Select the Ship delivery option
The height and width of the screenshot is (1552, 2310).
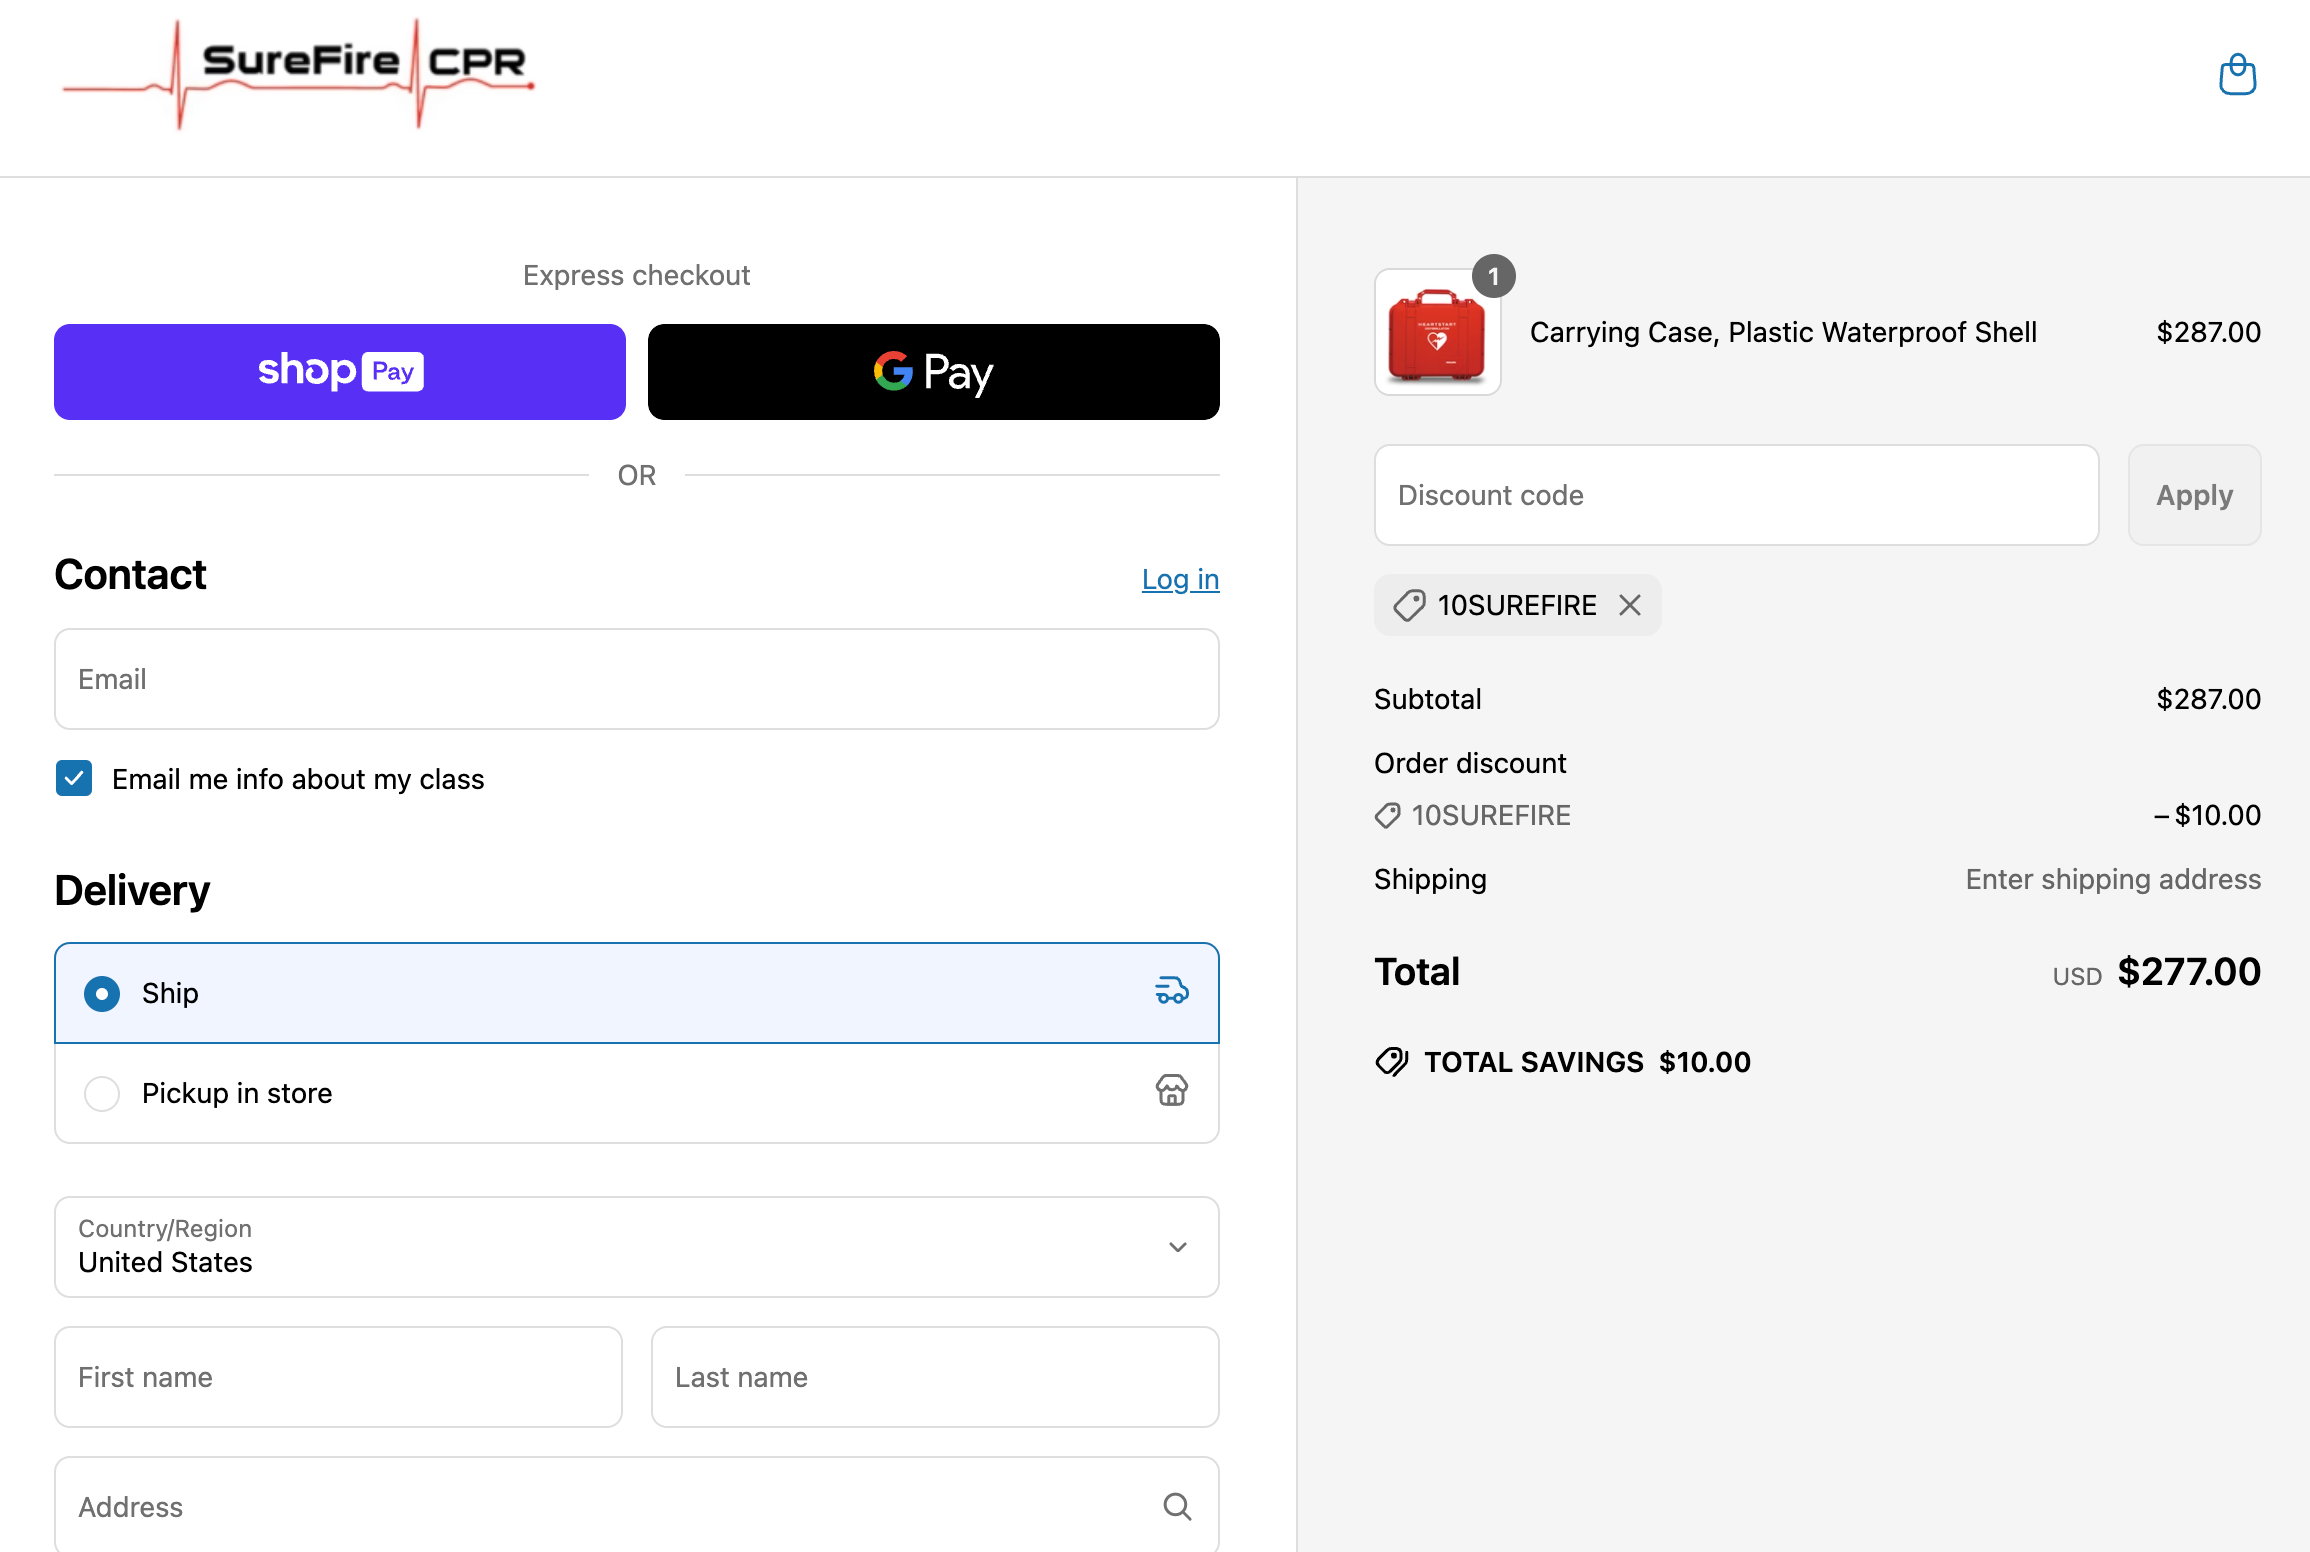click(x=102, y=993)
